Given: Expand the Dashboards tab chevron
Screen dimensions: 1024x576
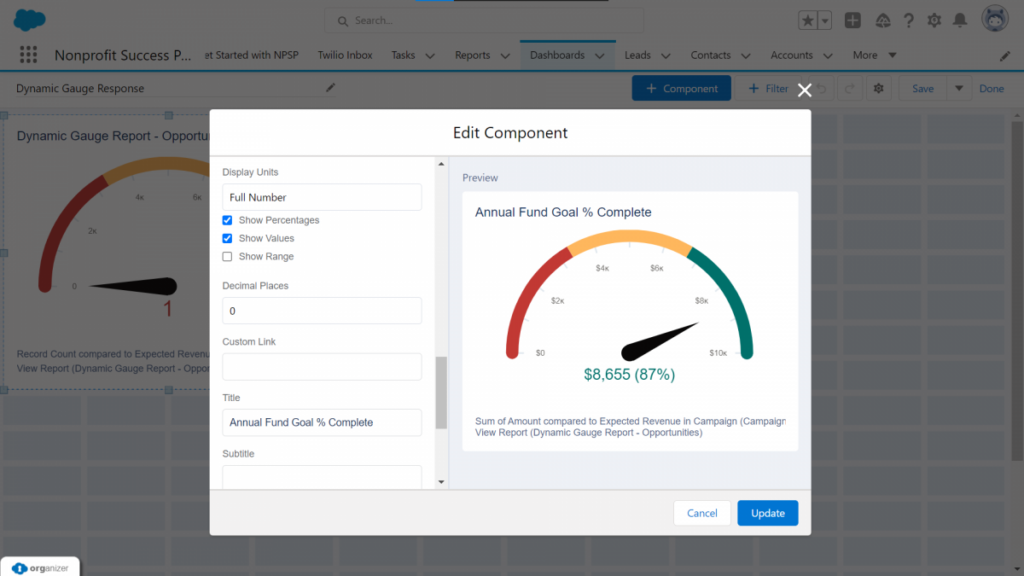Looking at the screenshot, I should tap(600, 55).
